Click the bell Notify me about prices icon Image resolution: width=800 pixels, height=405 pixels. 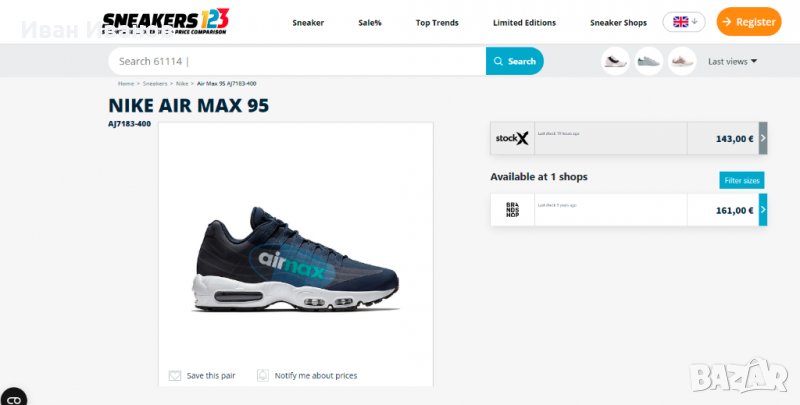click(x=263, y=375)
